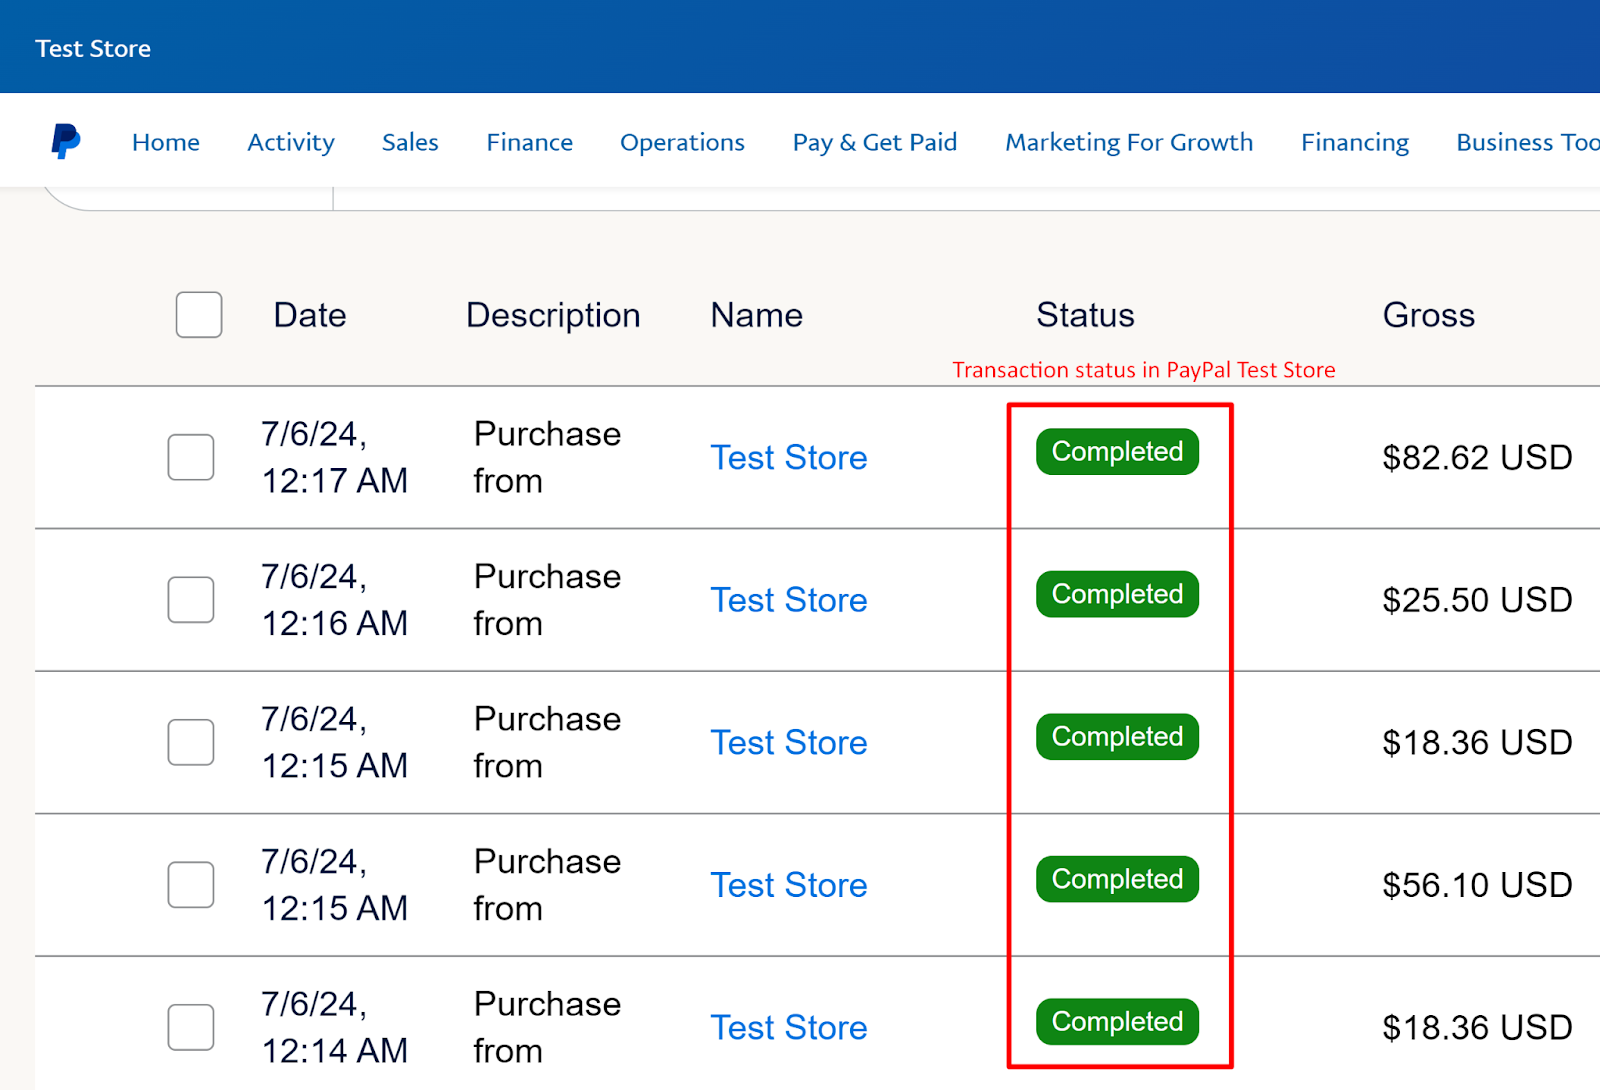
Task: Click the PayPal logo icon
Action: [x=66, y=141]
